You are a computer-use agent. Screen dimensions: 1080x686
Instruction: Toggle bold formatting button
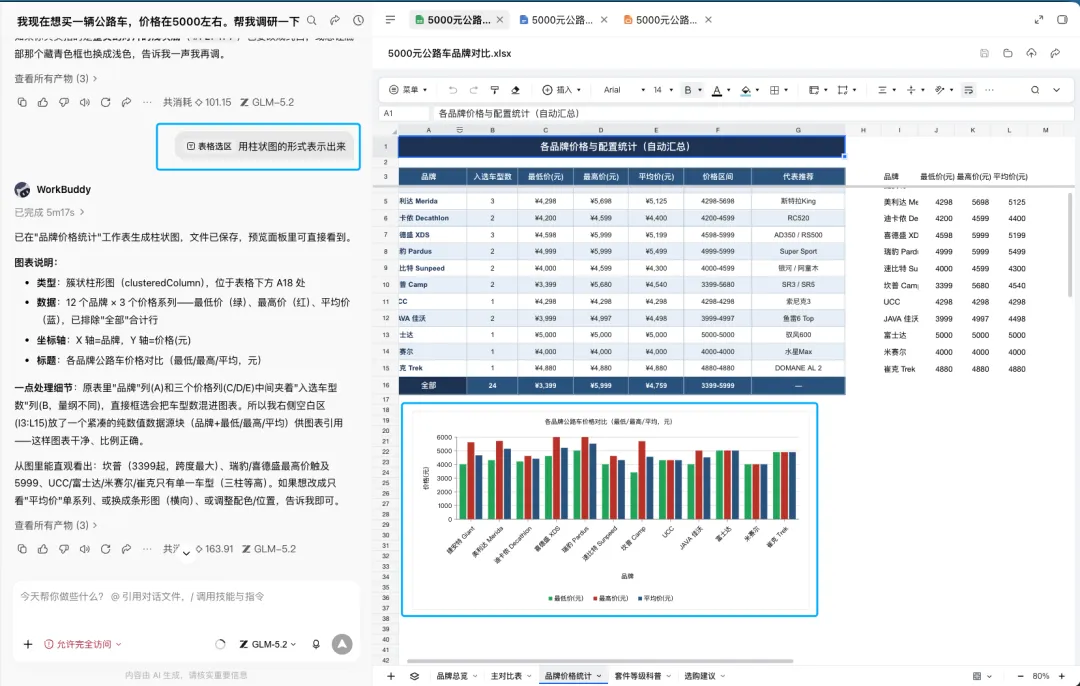point(687,90)
